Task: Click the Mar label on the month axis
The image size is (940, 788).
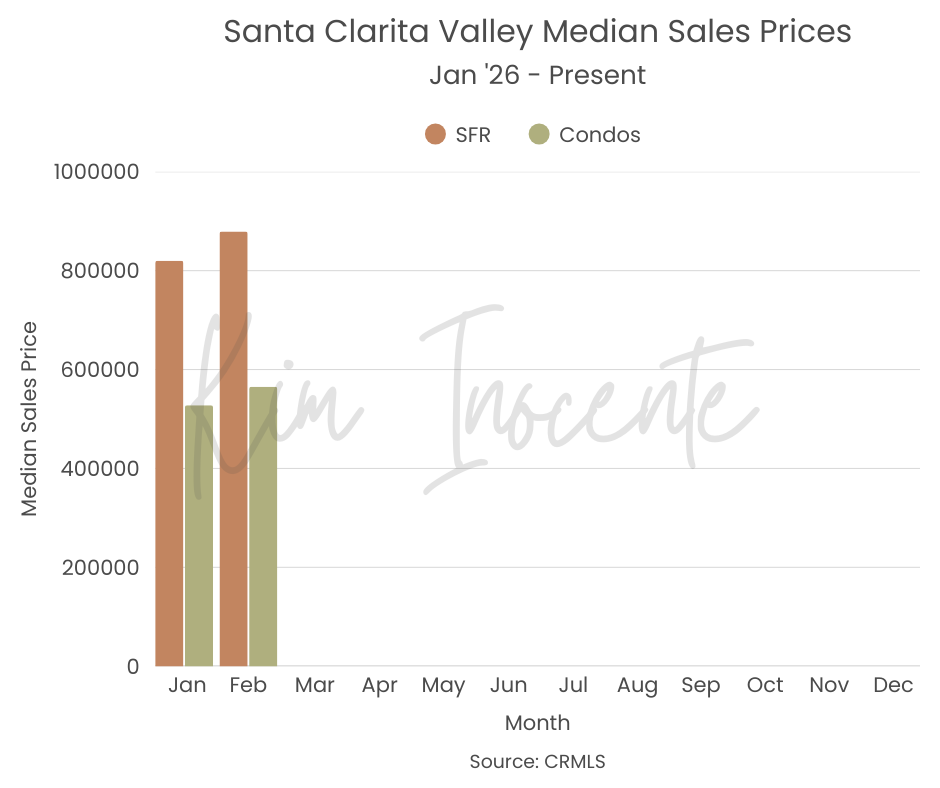Action: tap(315, 685)
